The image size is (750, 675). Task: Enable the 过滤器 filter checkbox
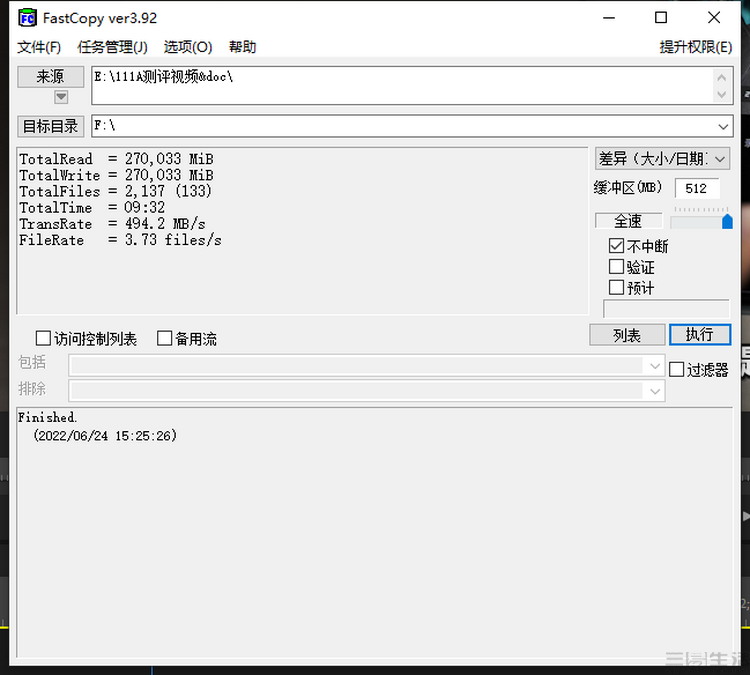point(676,369)
